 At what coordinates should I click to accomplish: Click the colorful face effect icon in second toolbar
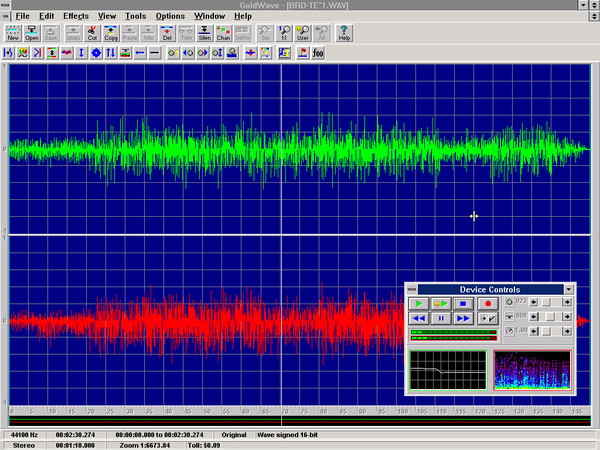pyautogui.click(x=23, y=53)
